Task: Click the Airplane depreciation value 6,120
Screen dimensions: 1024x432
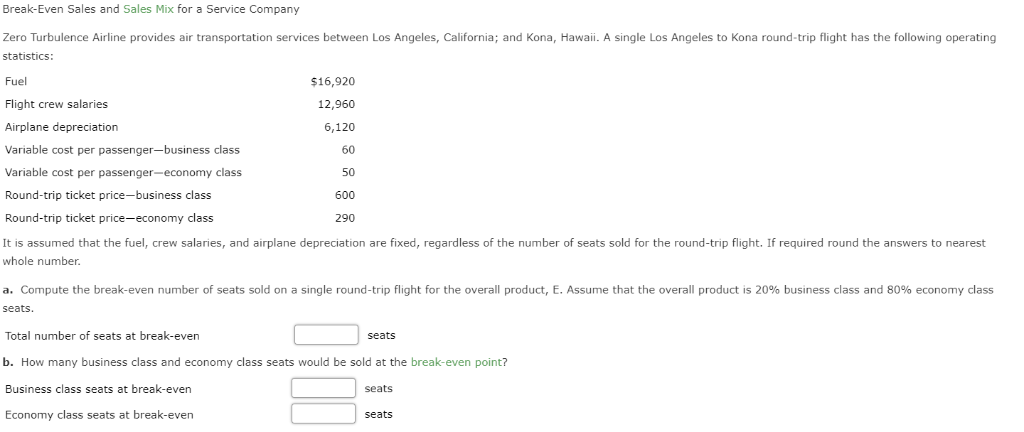Action: pyautogui.click(x=340, y=127)
